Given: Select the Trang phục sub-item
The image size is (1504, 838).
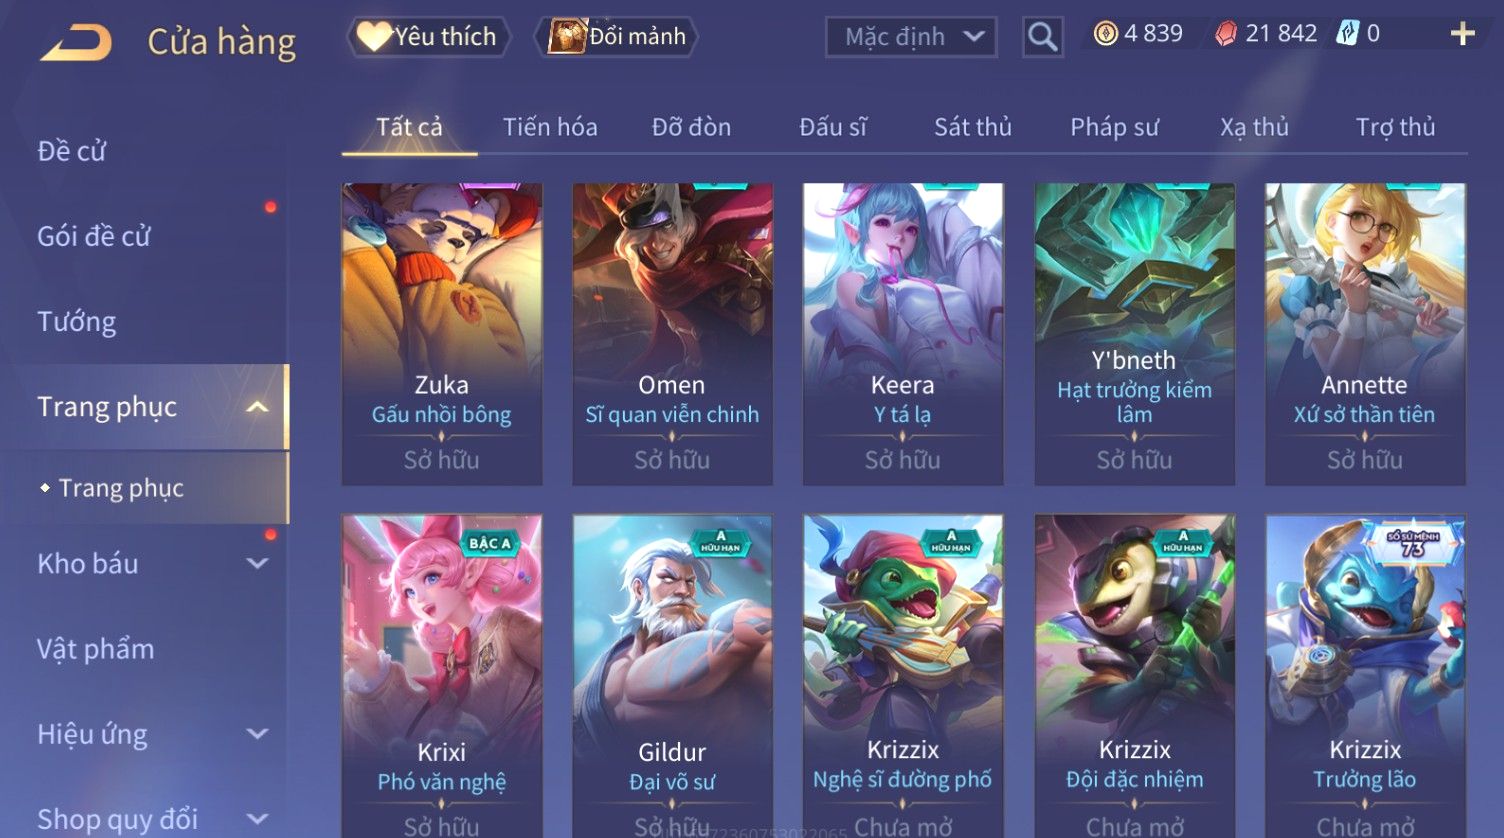Looking at the screenshot, I should (x=121, y=488).
